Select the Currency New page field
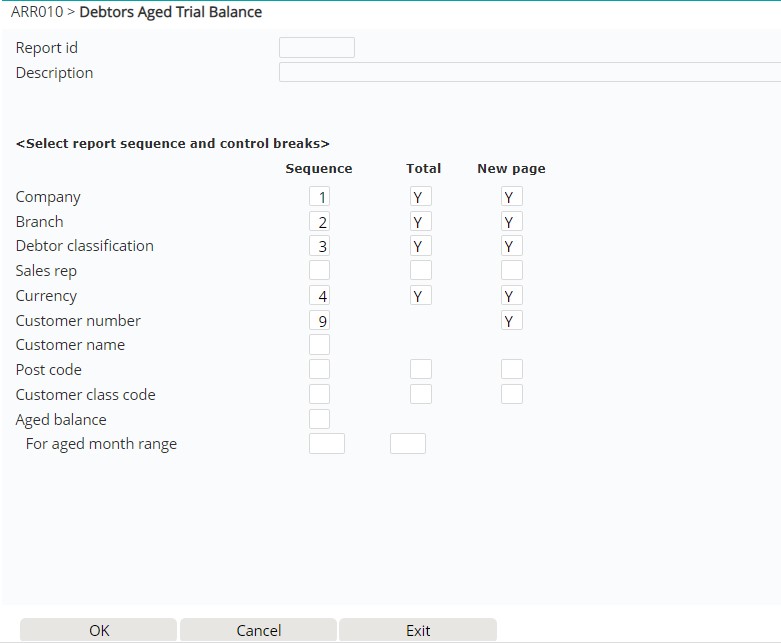 (512, 296)
